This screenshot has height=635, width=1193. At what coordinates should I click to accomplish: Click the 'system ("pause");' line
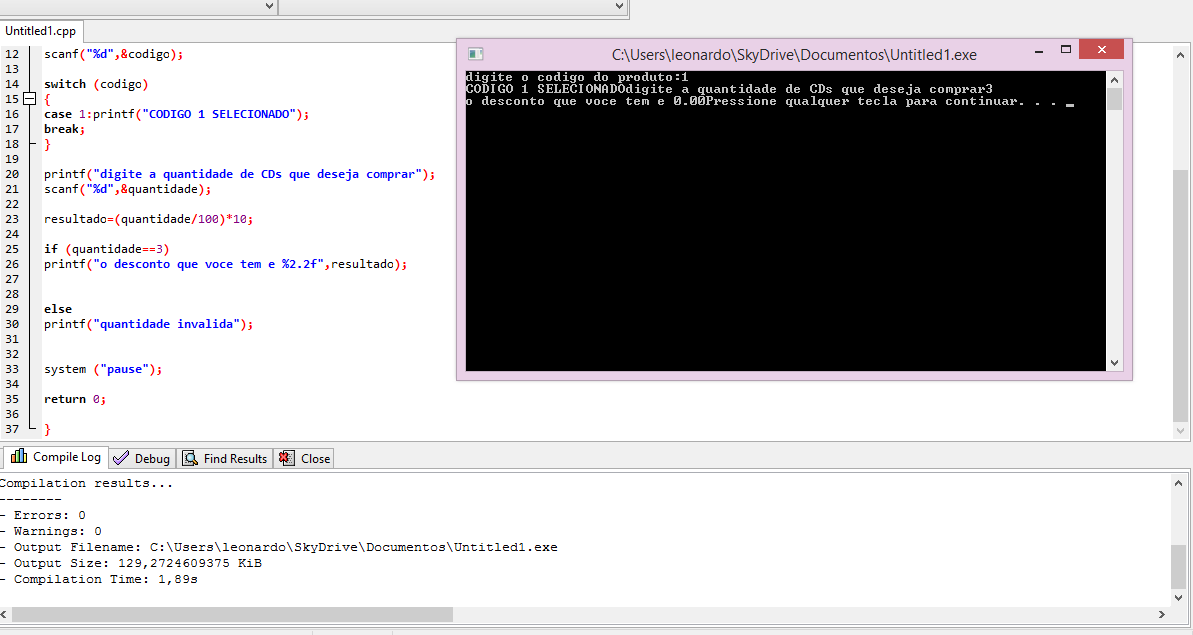[103, 369]
